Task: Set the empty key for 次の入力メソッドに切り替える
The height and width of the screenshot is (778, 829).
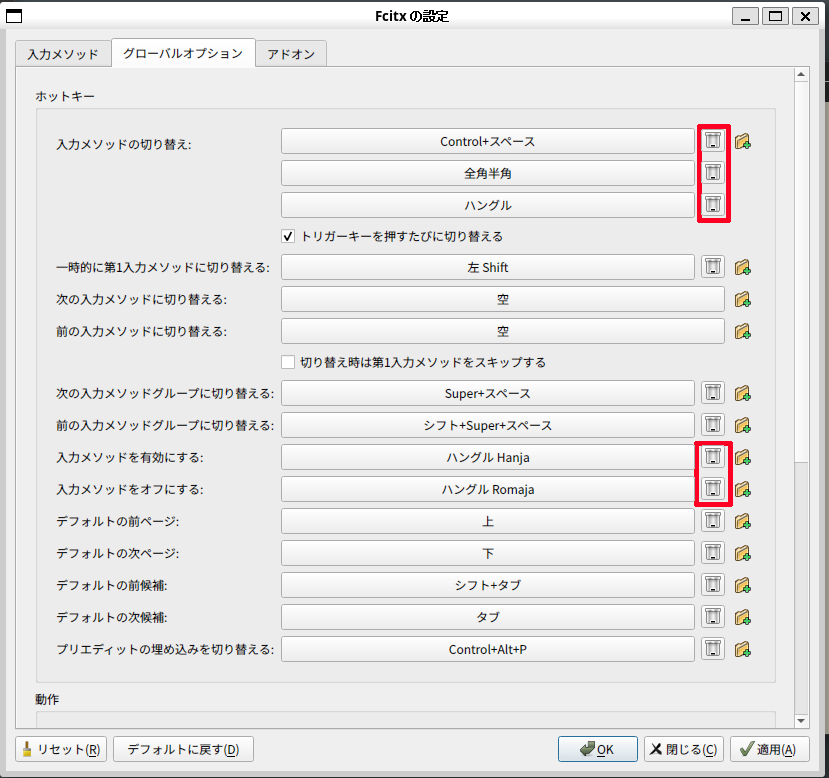Action: [x=503, y=299]
